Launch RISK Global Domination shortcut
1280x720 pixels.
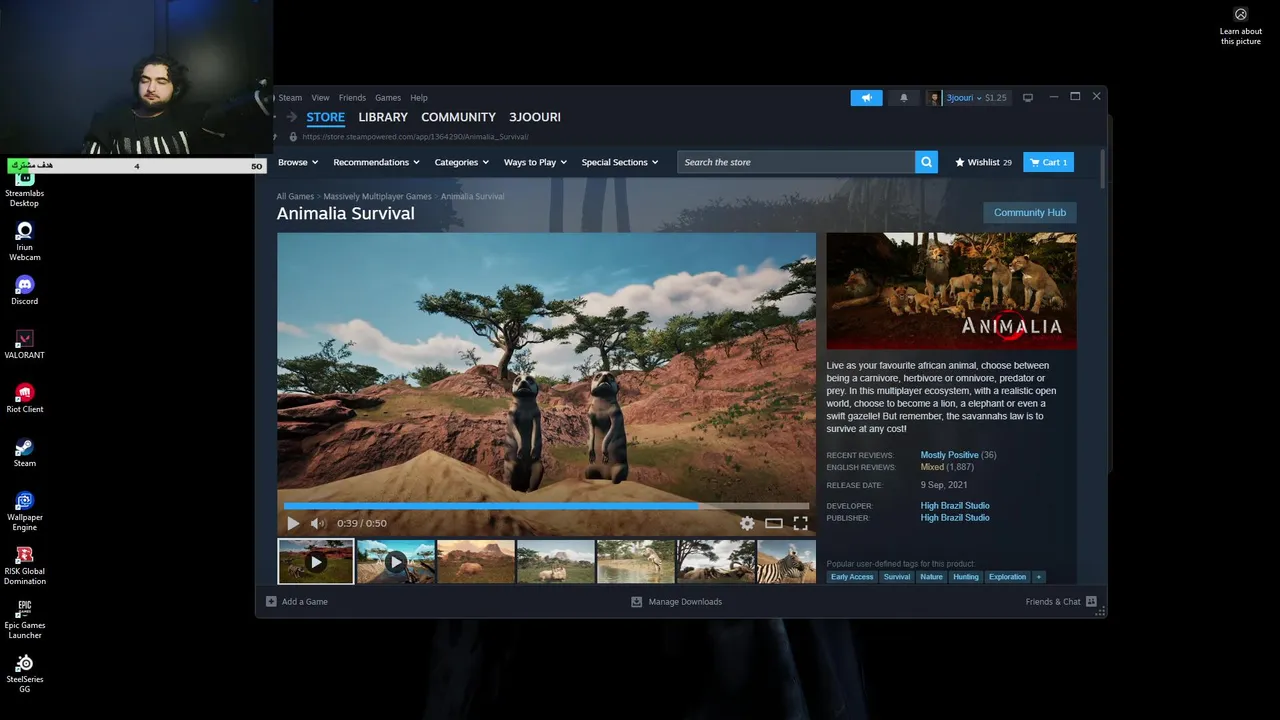pos(24,565)
